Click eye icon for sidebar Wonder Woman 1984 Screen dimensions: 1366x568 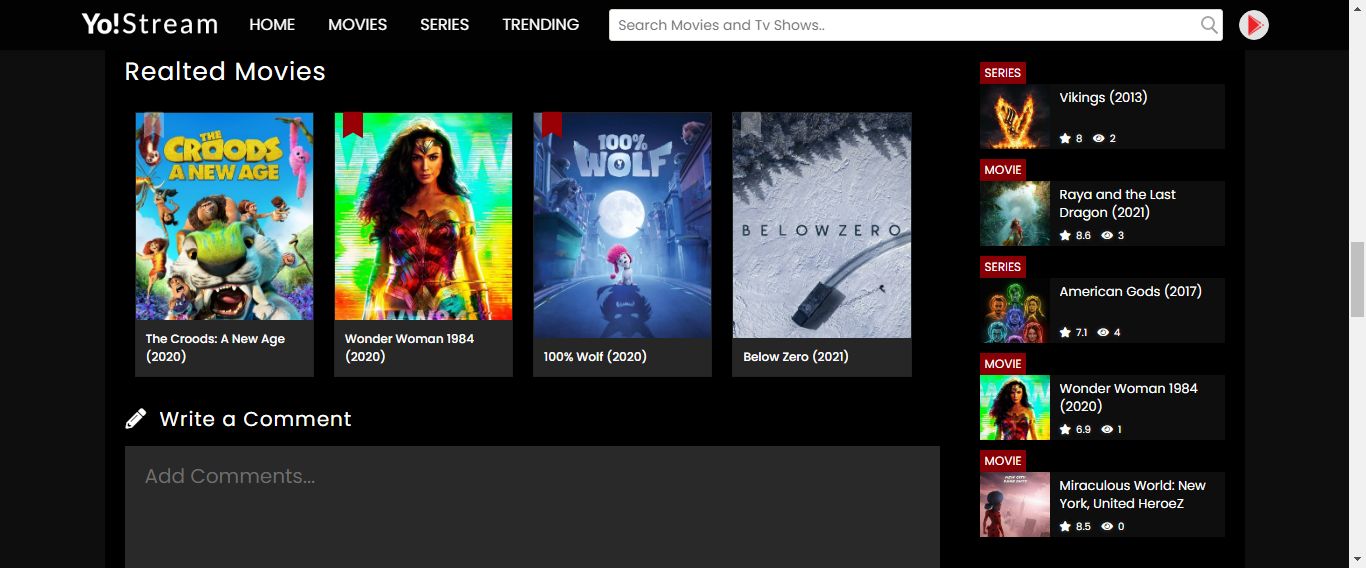point(1107,429)
